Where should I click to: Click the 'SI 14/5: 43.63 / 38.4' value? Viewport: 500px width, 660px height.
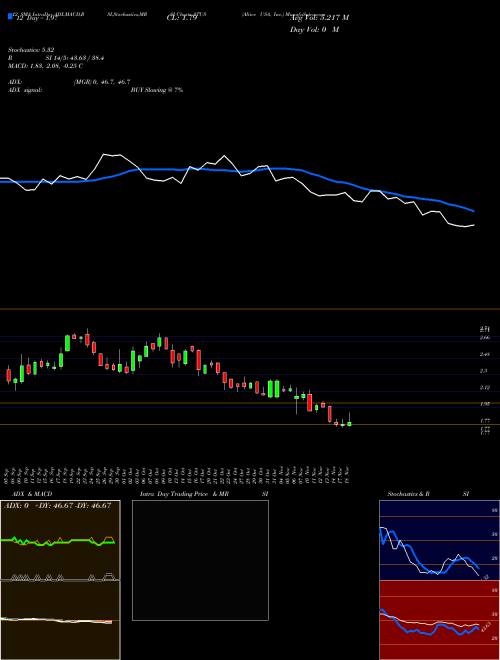point(75,58)
